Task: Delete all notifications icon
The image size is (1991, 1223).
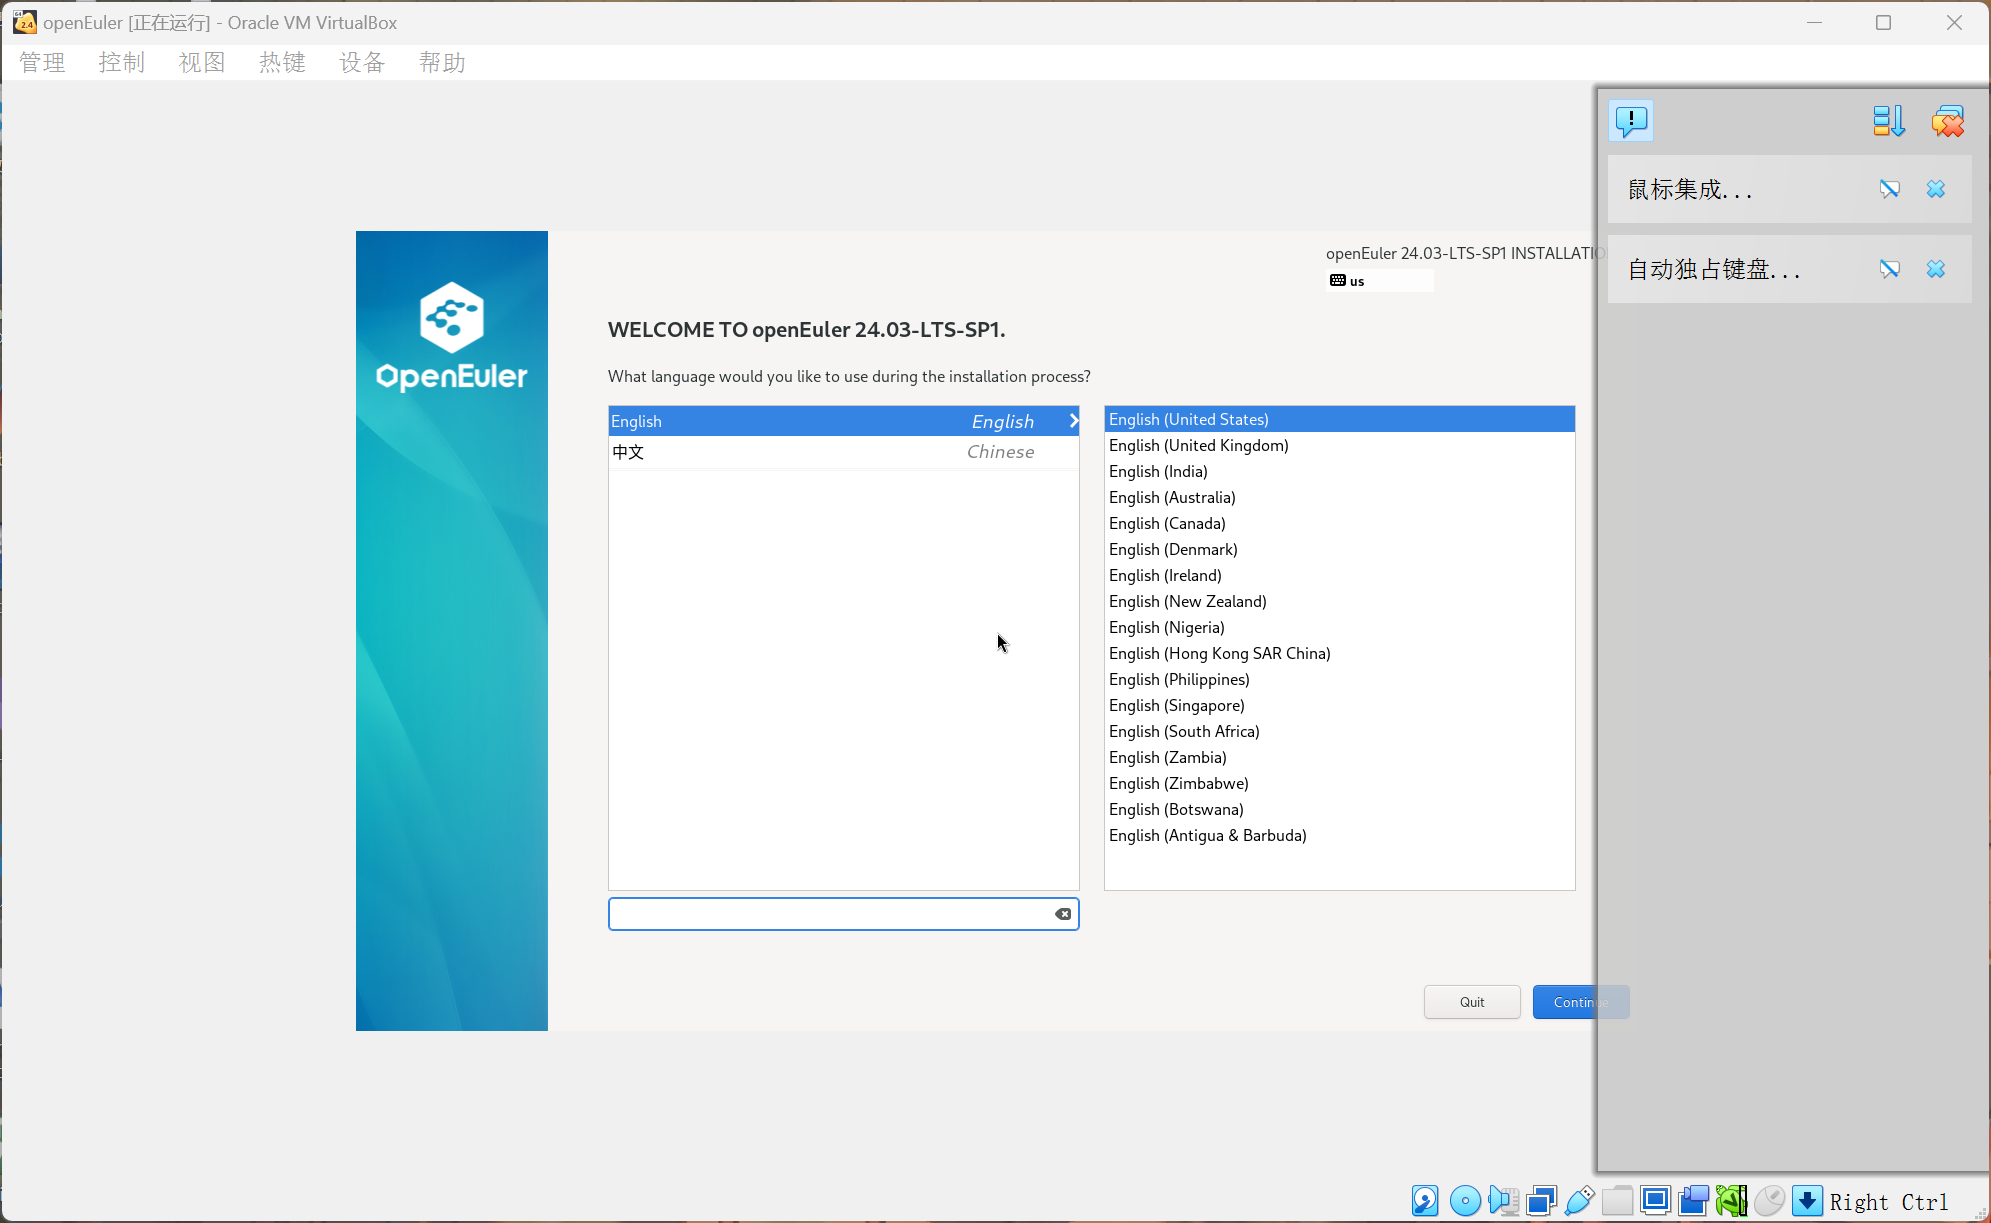Action: coord(1947,121)
